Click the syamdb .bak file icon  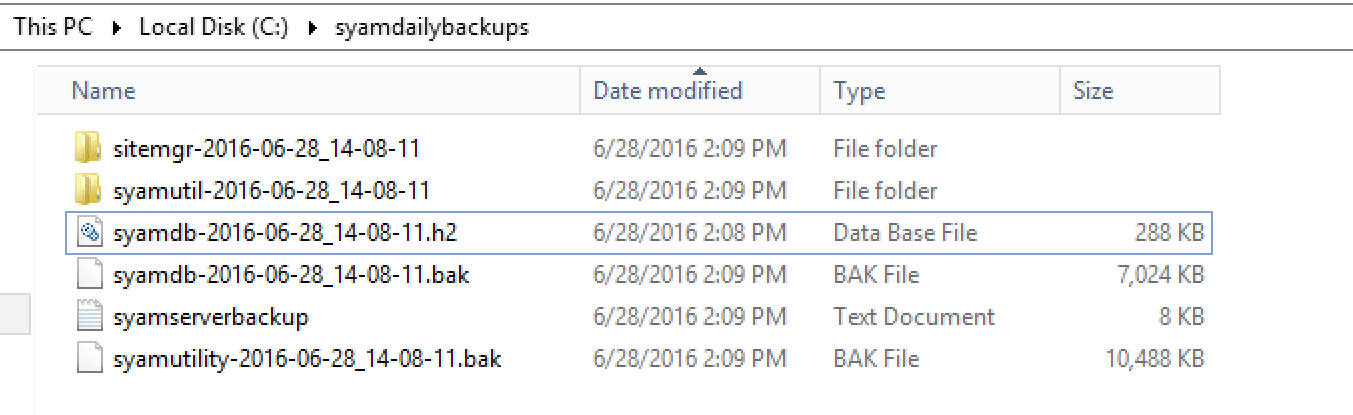click(89, 275)
